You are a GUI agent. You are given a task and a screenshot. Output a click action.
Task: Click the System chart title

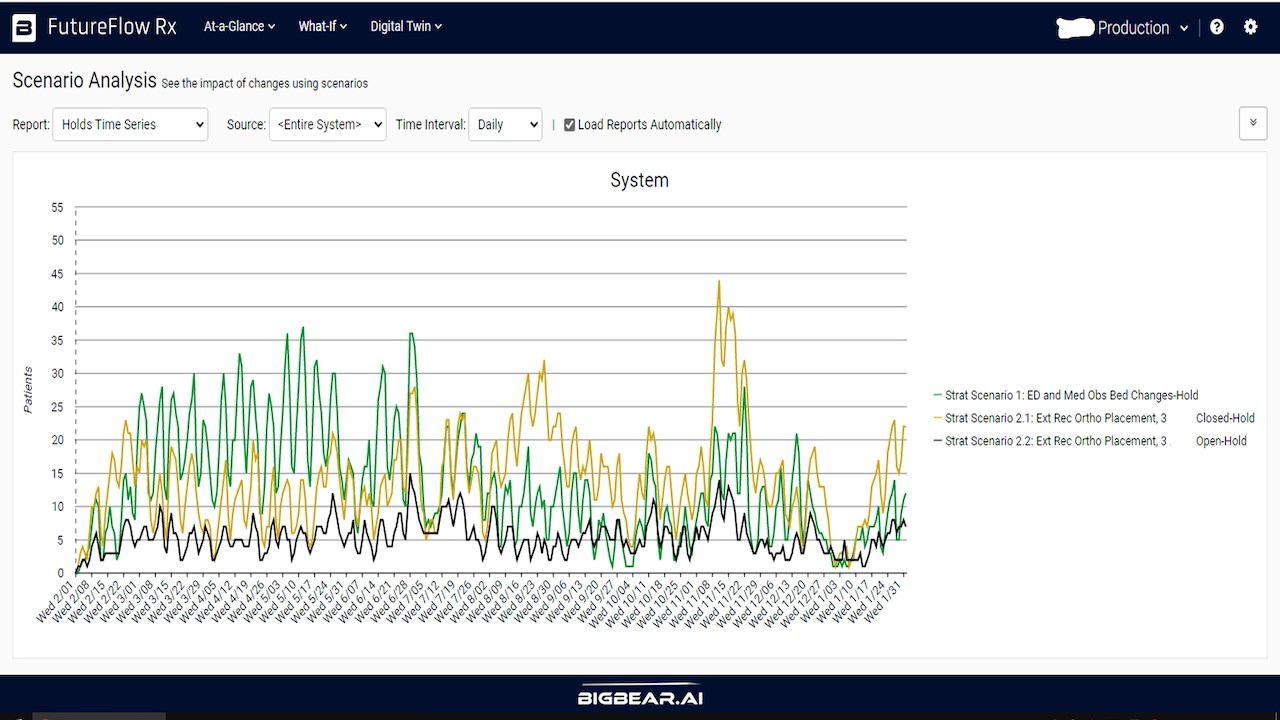point(640,180)
